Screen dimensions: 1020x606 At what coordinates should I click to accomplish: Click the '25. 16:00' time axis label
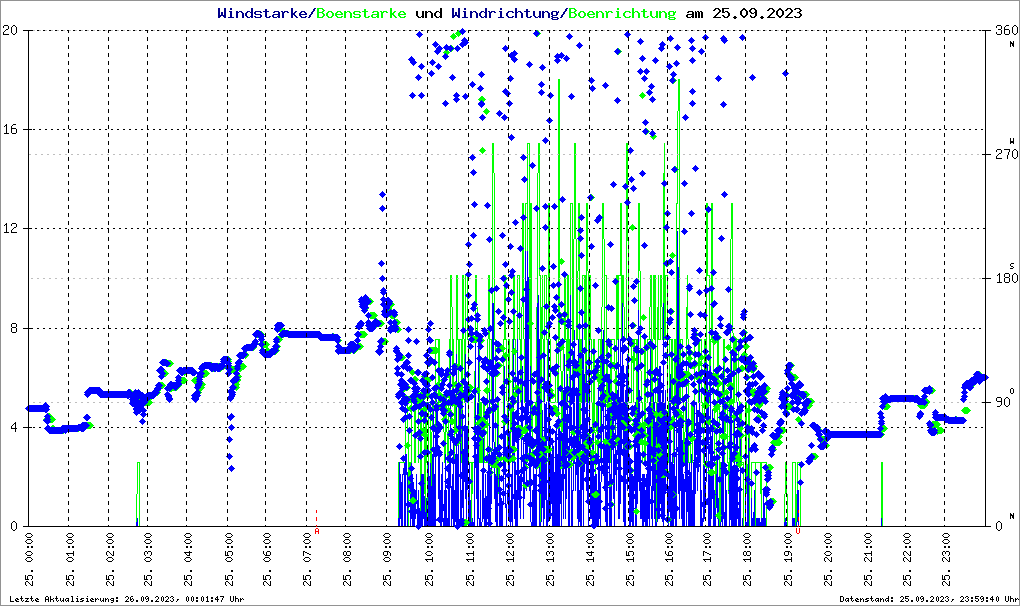669,560
